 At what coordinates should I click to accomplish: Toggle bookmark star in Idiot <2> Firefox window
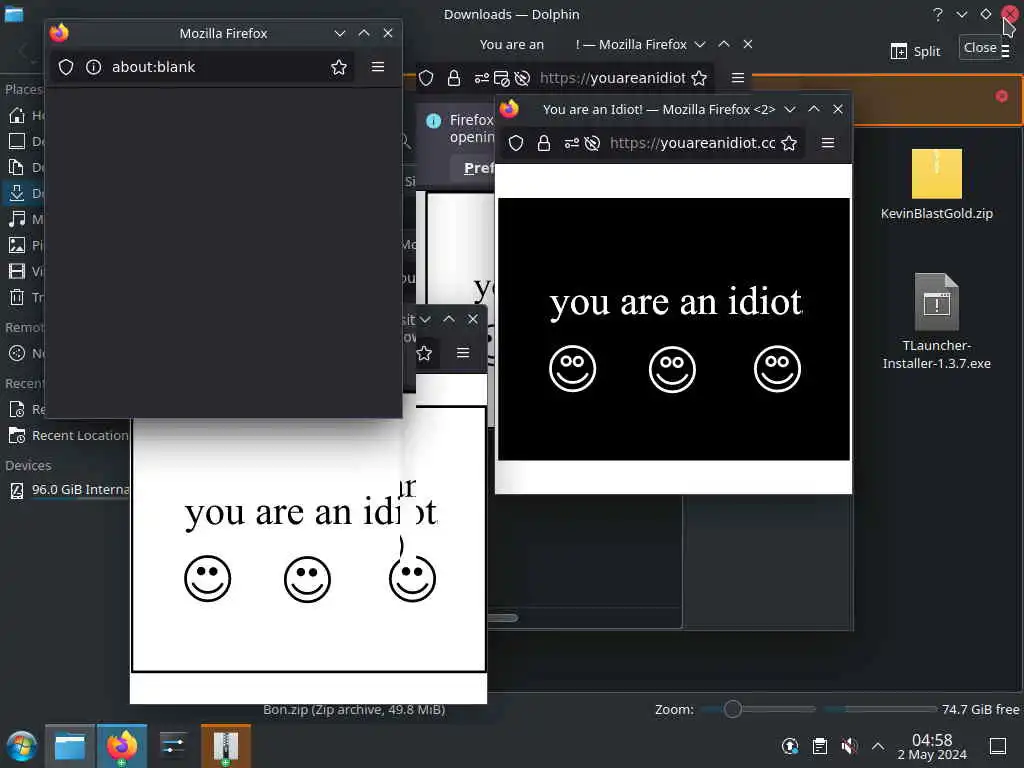point(789,143)
